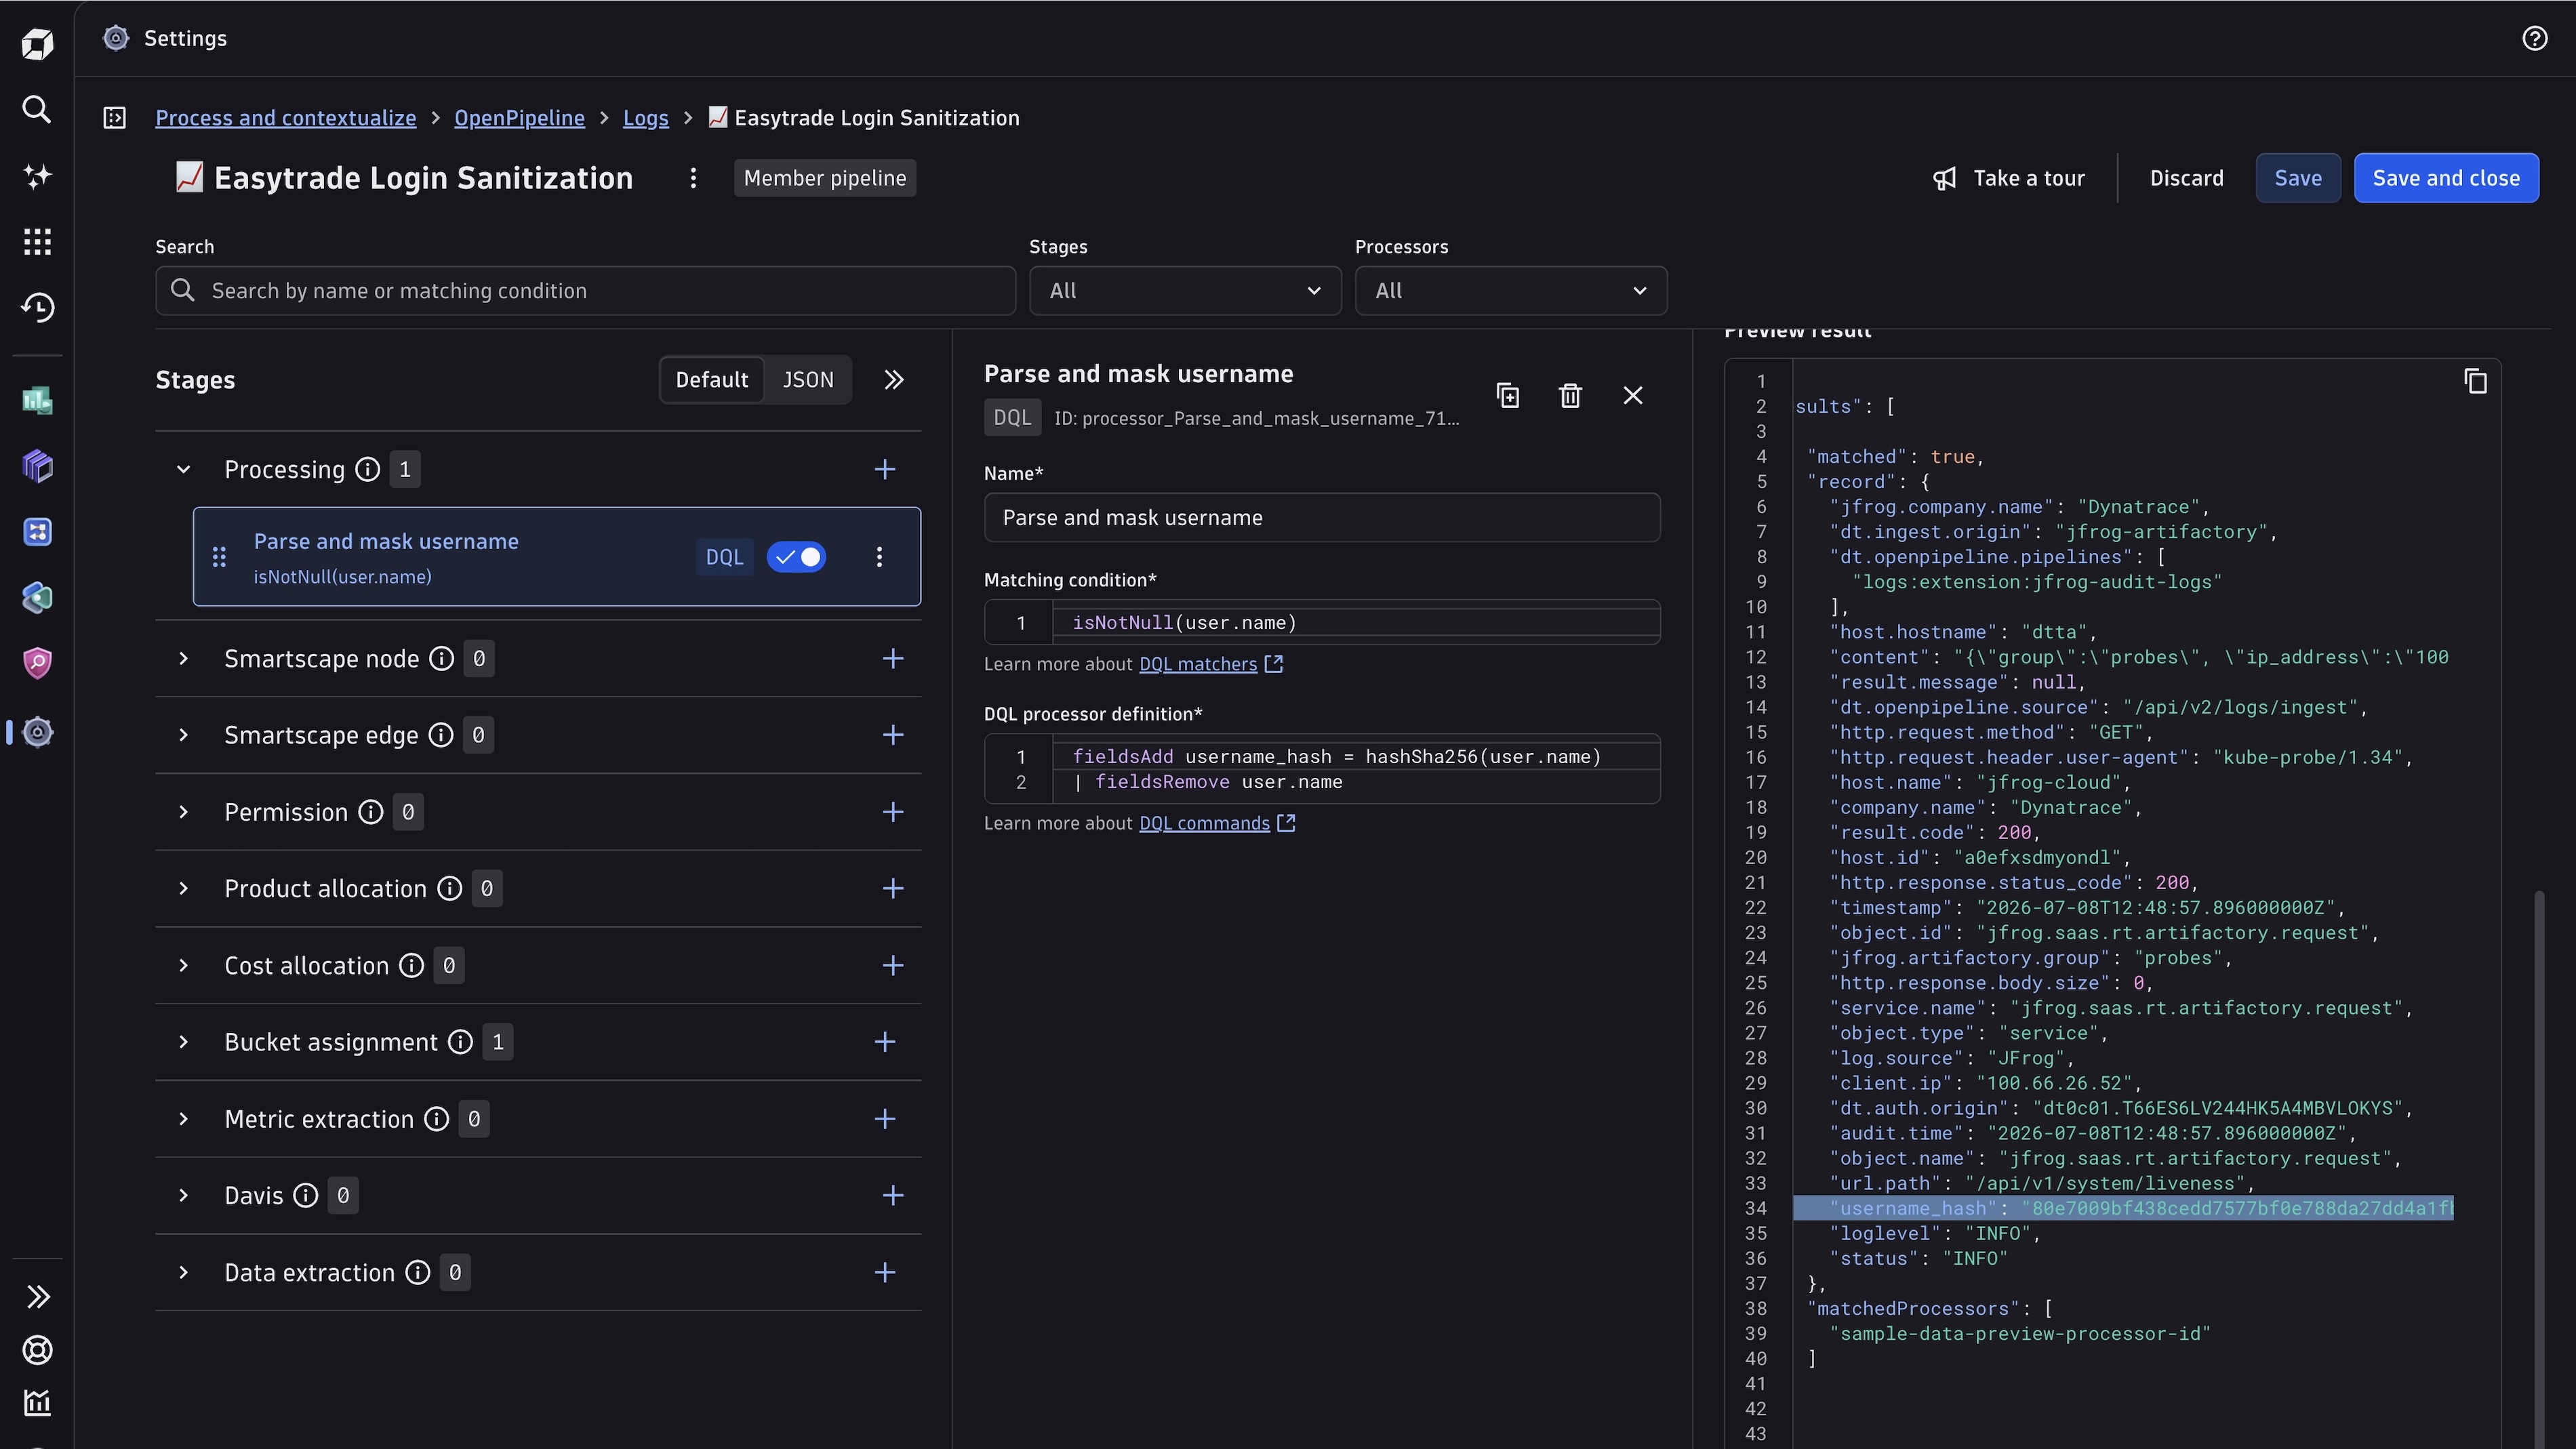Copy the preview result to clipboard
2576x1449 pixels.
2475,381
